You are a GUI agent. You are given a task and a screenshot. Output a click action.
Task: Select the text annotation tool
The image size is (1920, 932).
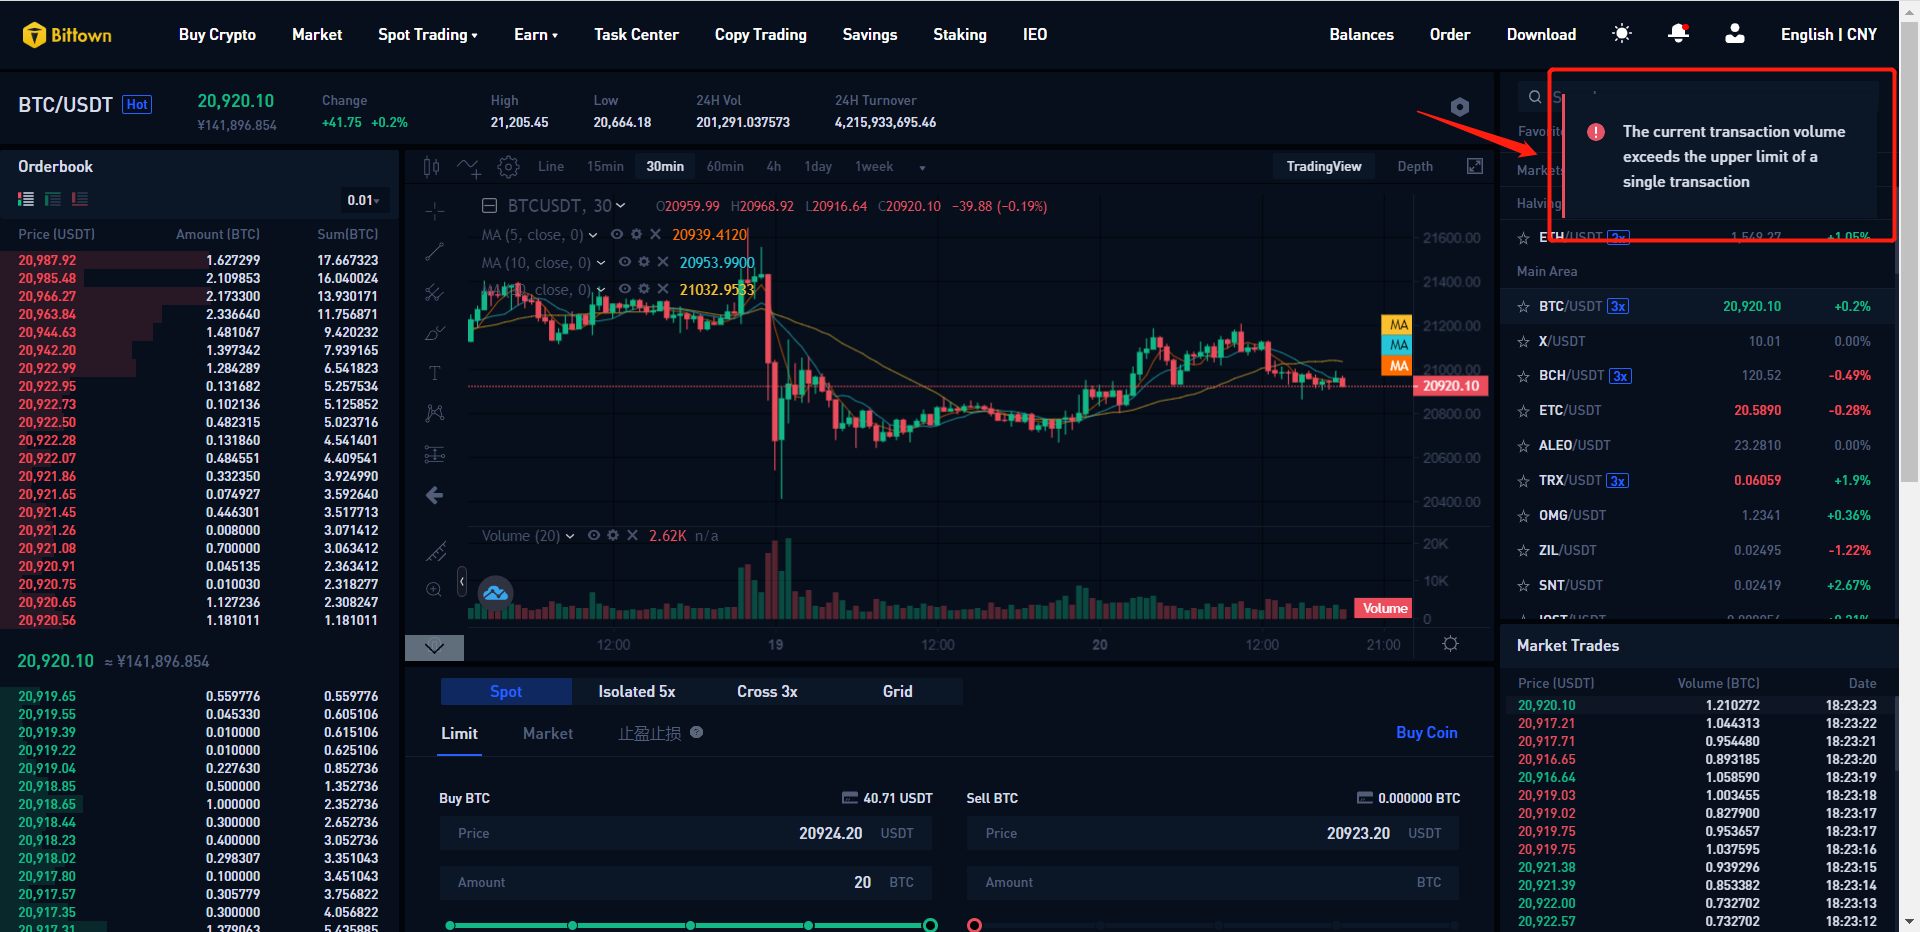[434, 373]
